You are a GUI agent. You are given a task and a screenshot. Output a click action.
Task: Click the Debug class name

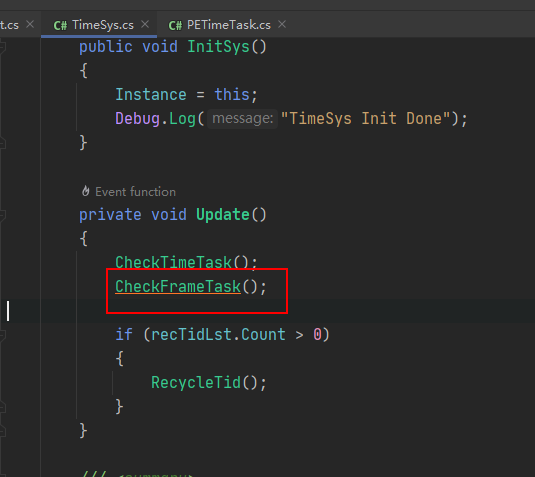click(x=138, y=119)
